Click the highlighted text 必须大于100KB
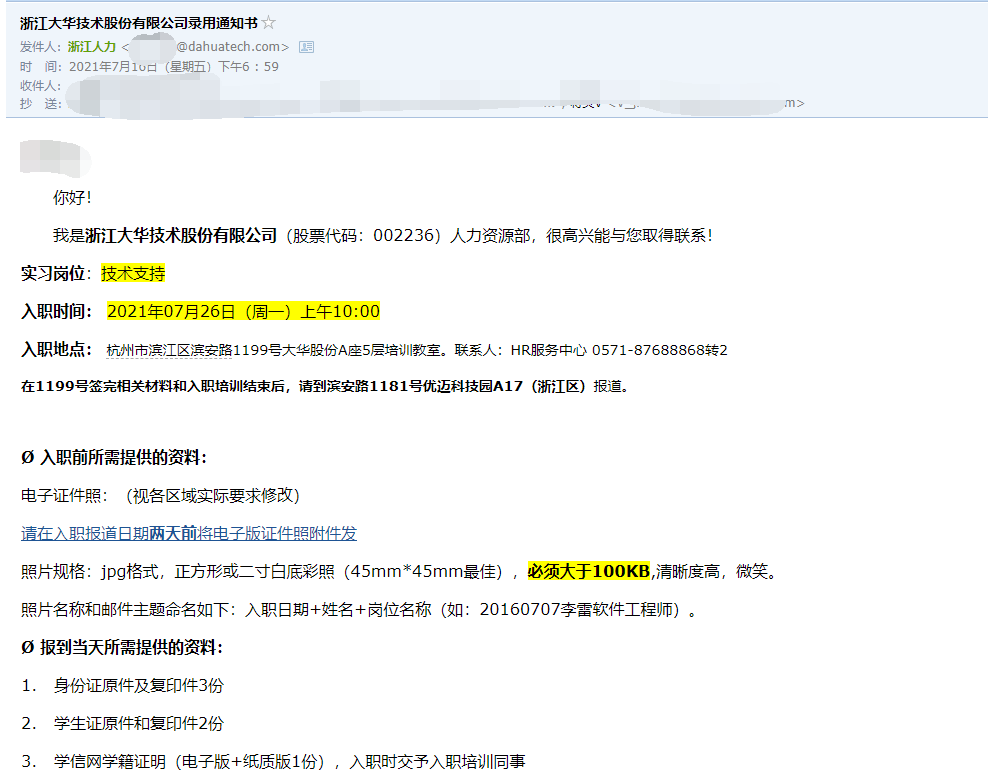 coord(589,572)
